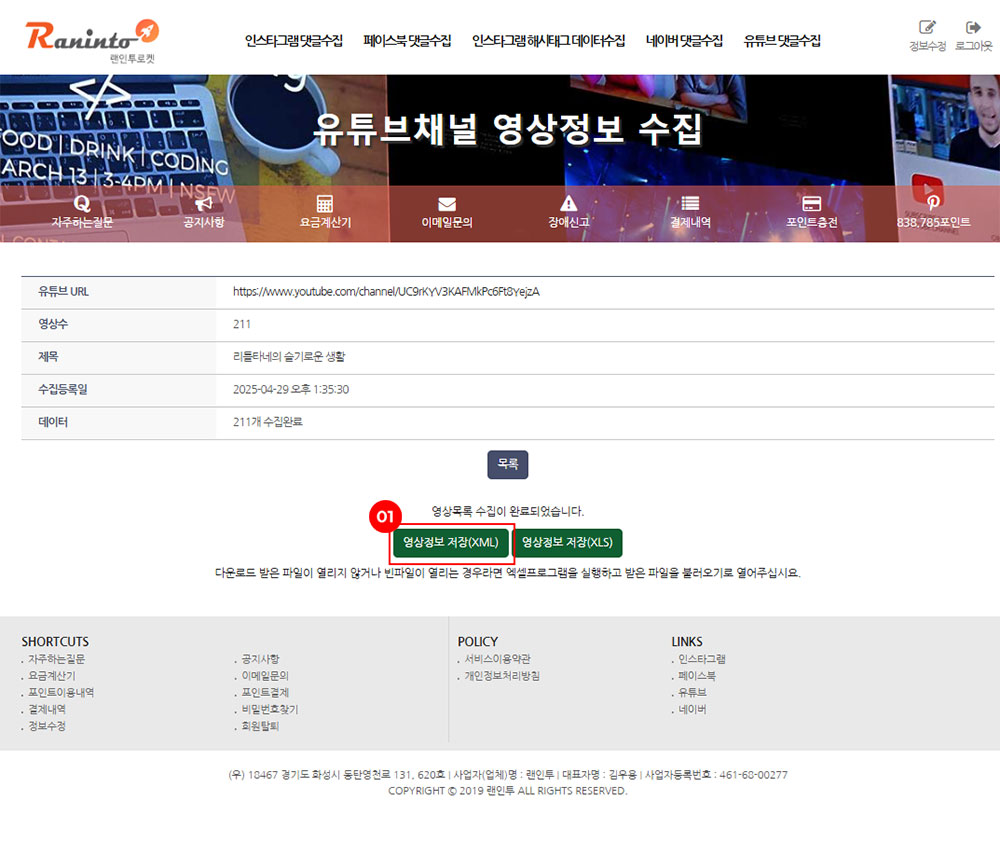1000x842 pixels.
Task: Click the YouTube channel URL text
Action: (x=386, y=292)
